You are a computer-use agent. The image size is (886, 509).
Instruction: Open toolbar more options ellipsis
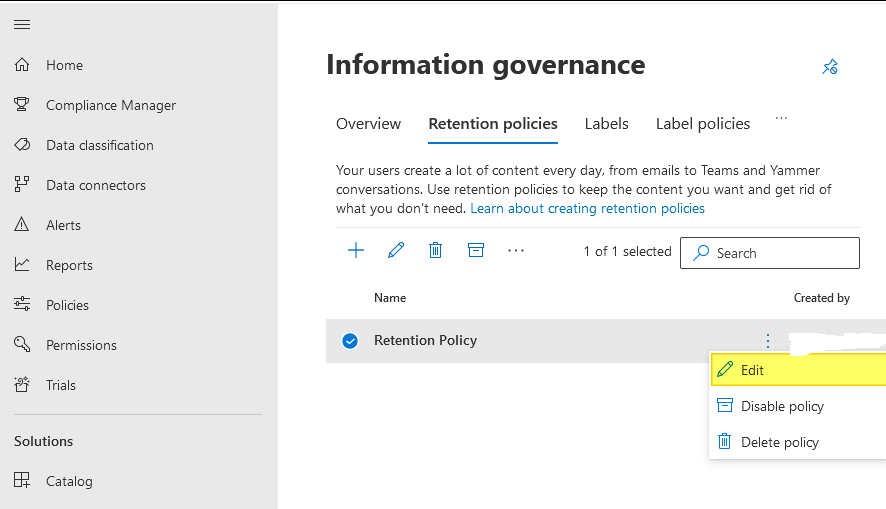[x=516, y=250]
